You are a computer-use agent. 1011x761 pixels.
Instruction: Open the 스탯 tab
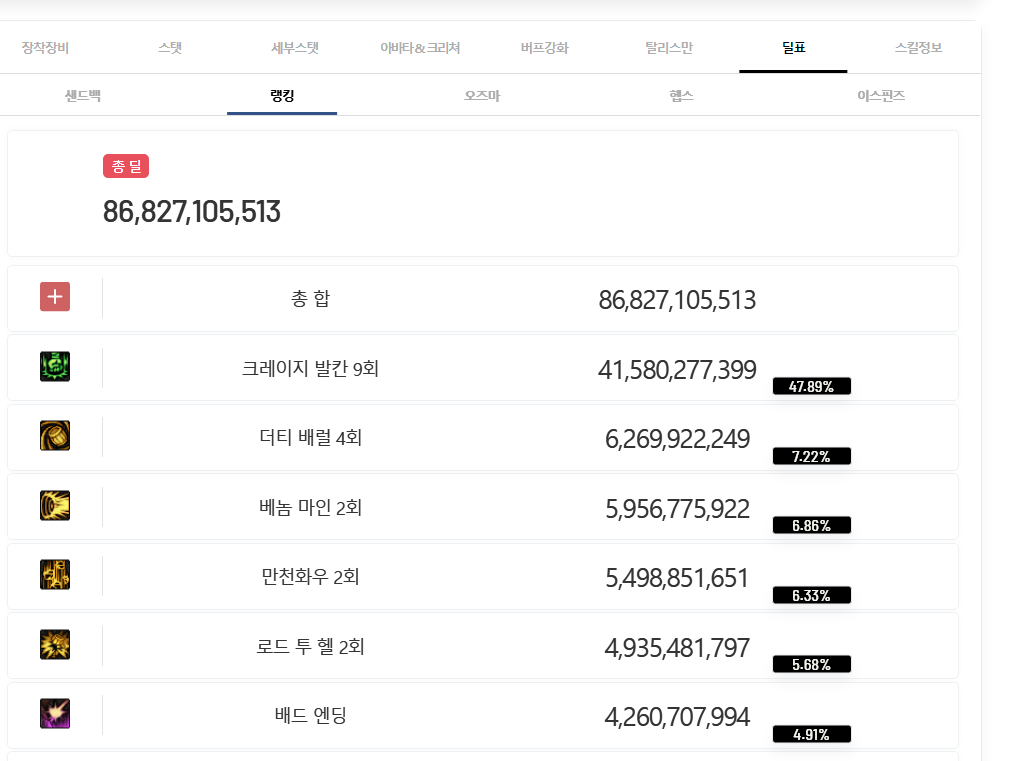(170, 48)
